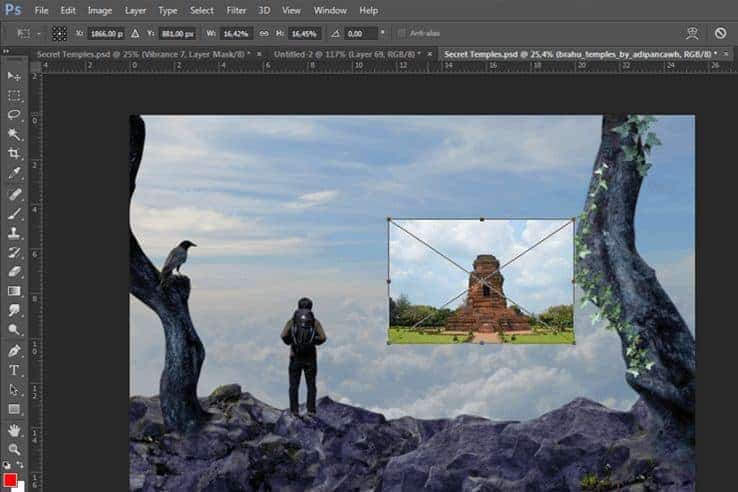Open the Type menu
Viewport: 738px width, 492px height.
click(x=168, y=10)
